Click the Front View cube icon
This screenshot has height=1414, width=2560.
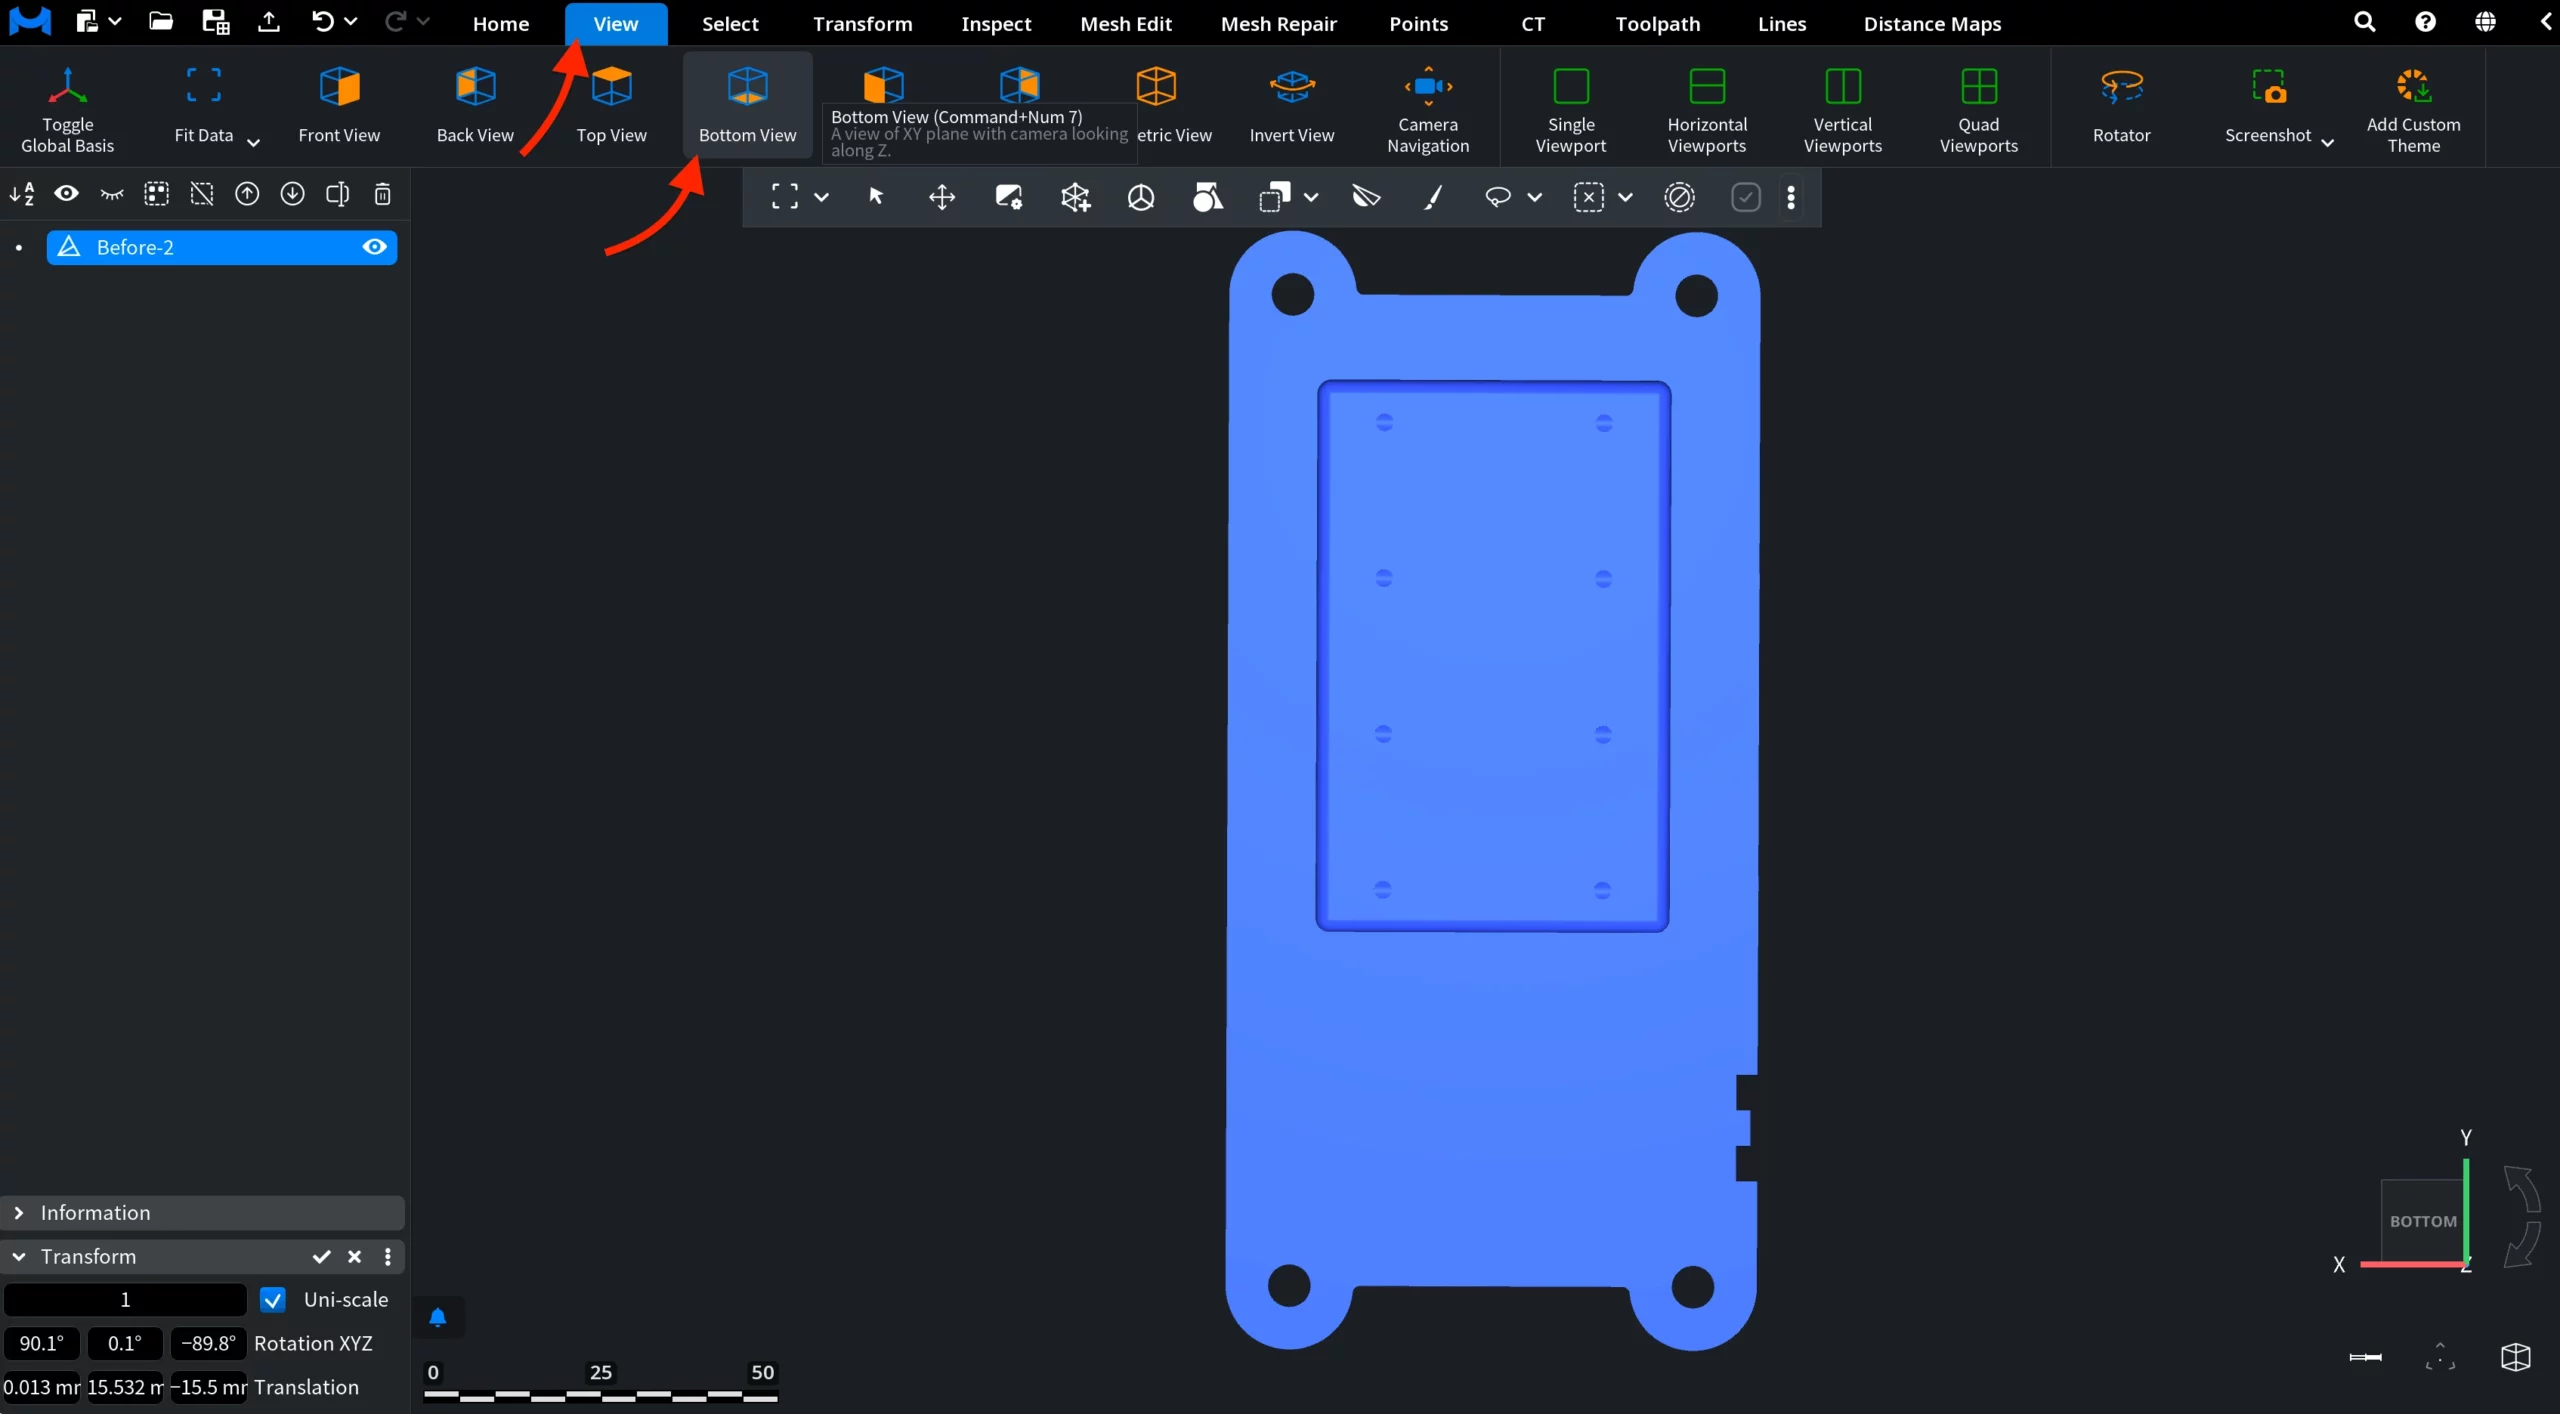point(339,87)
